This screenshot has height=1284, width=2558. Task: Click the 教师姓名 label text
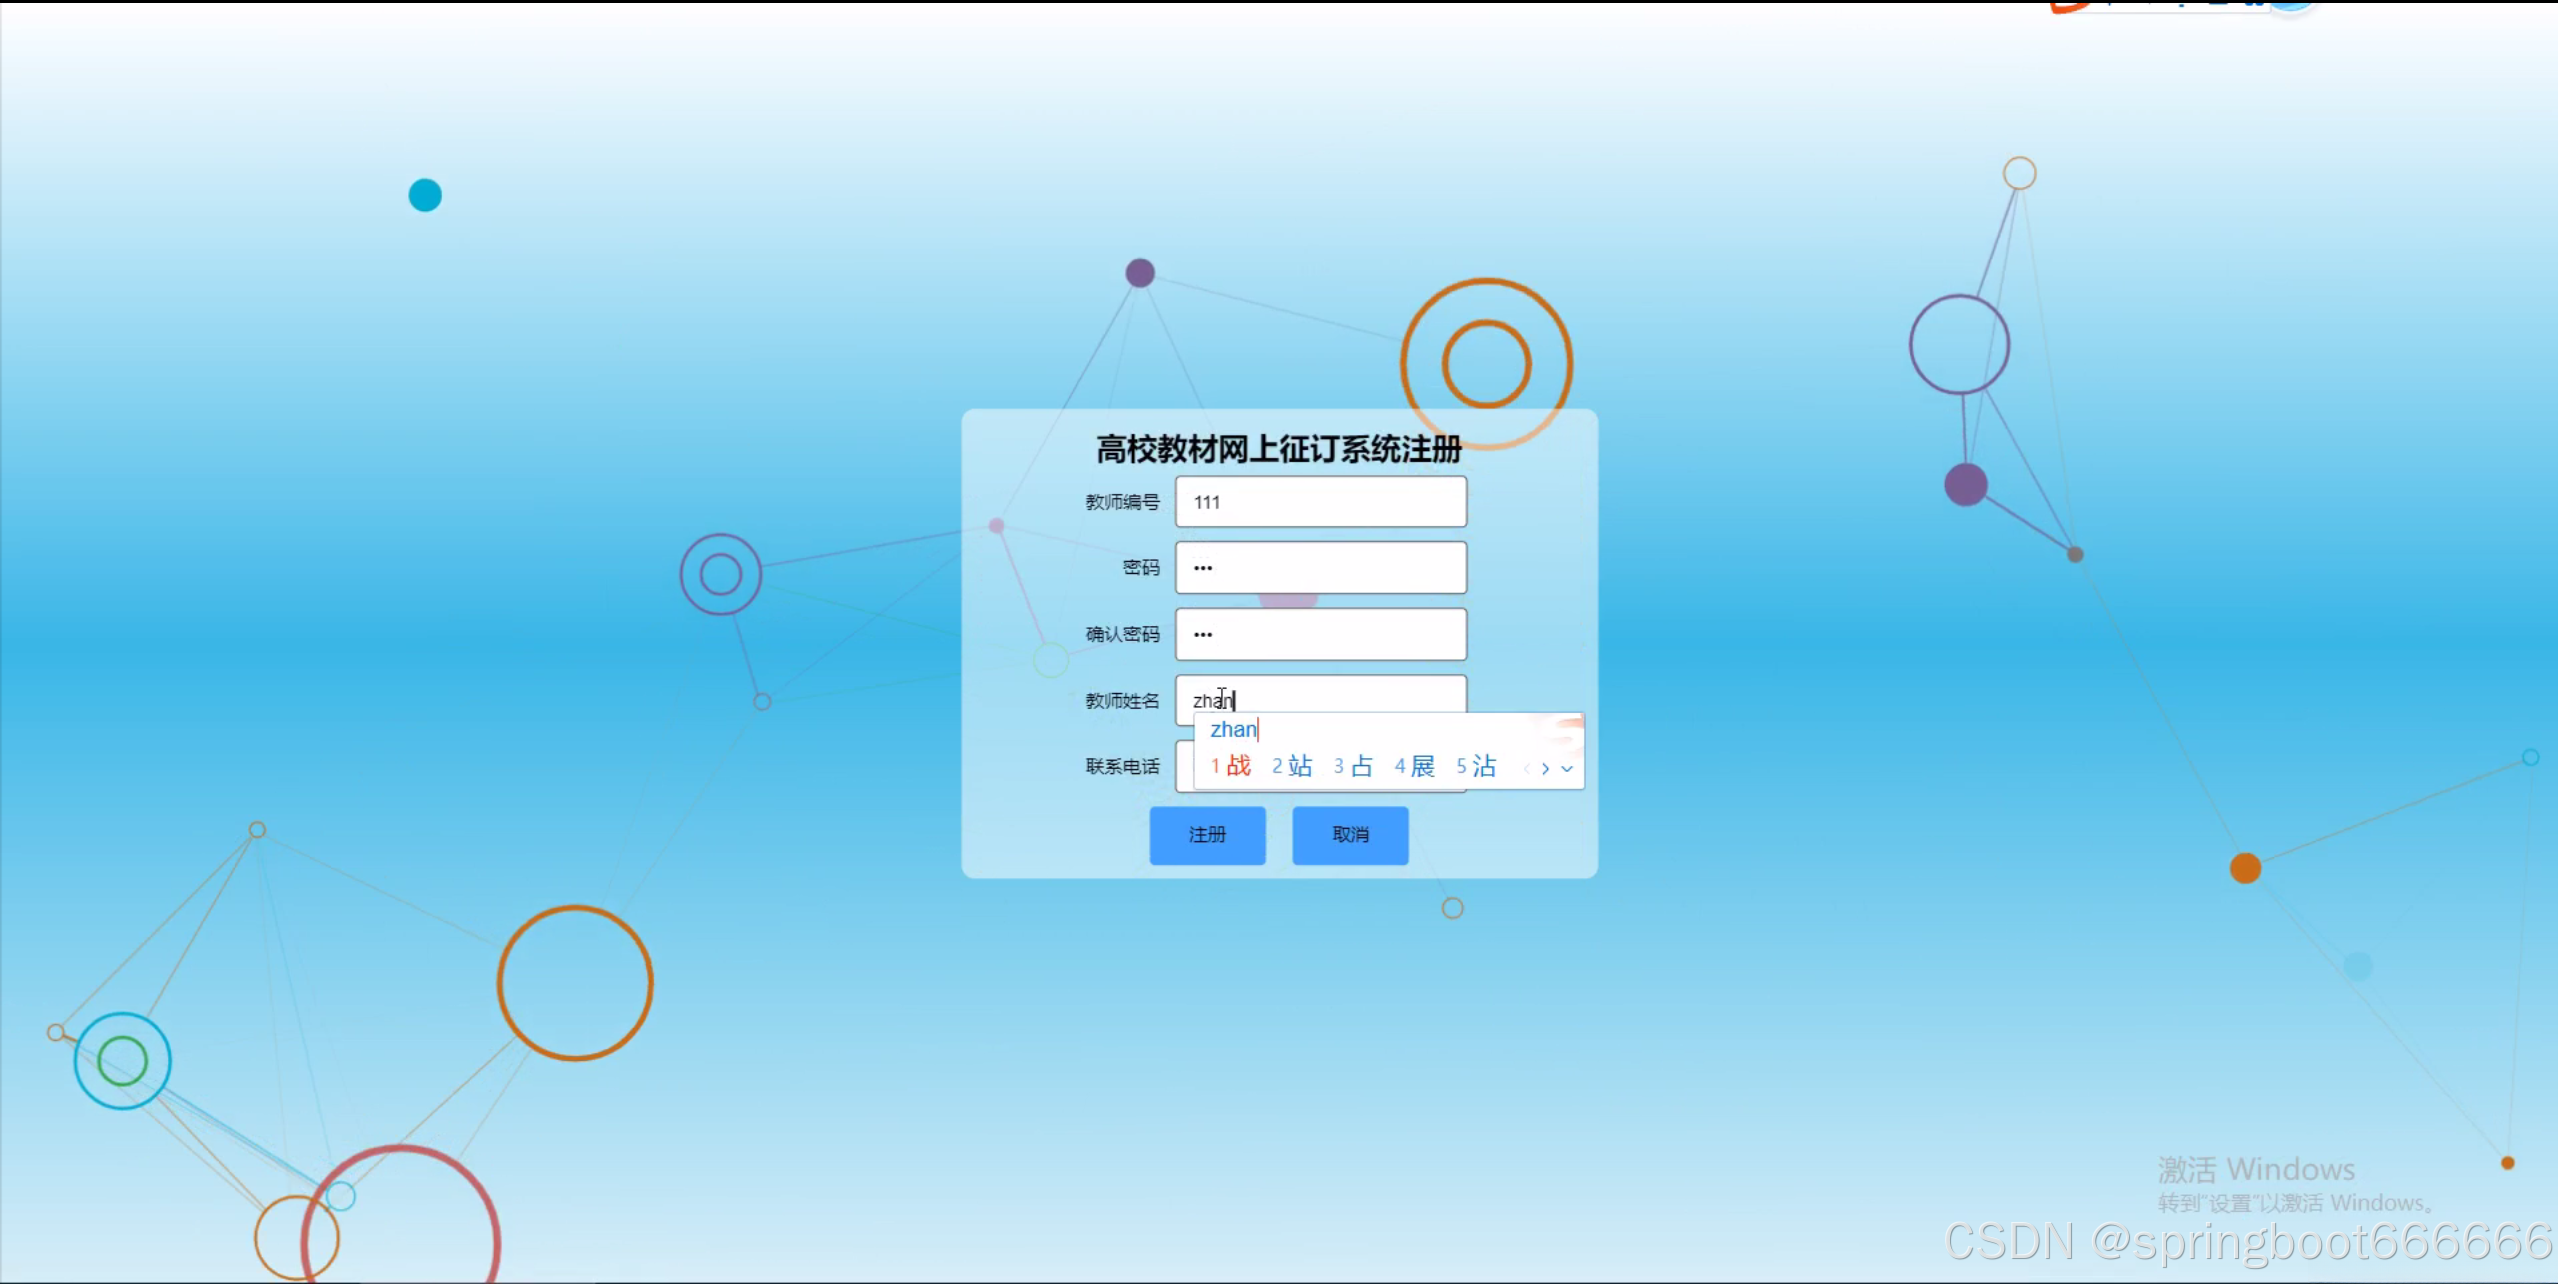[1122, 701]
